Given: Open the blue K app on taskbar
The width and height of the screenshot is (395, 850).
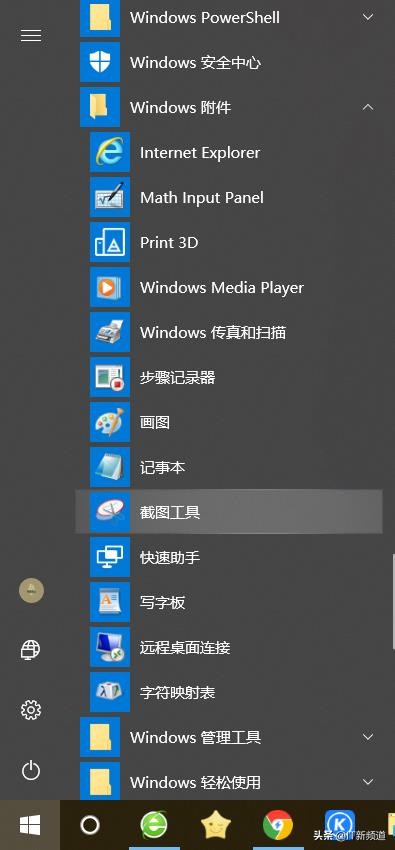Looking at the screenshot, I should [x=340, y=824].
